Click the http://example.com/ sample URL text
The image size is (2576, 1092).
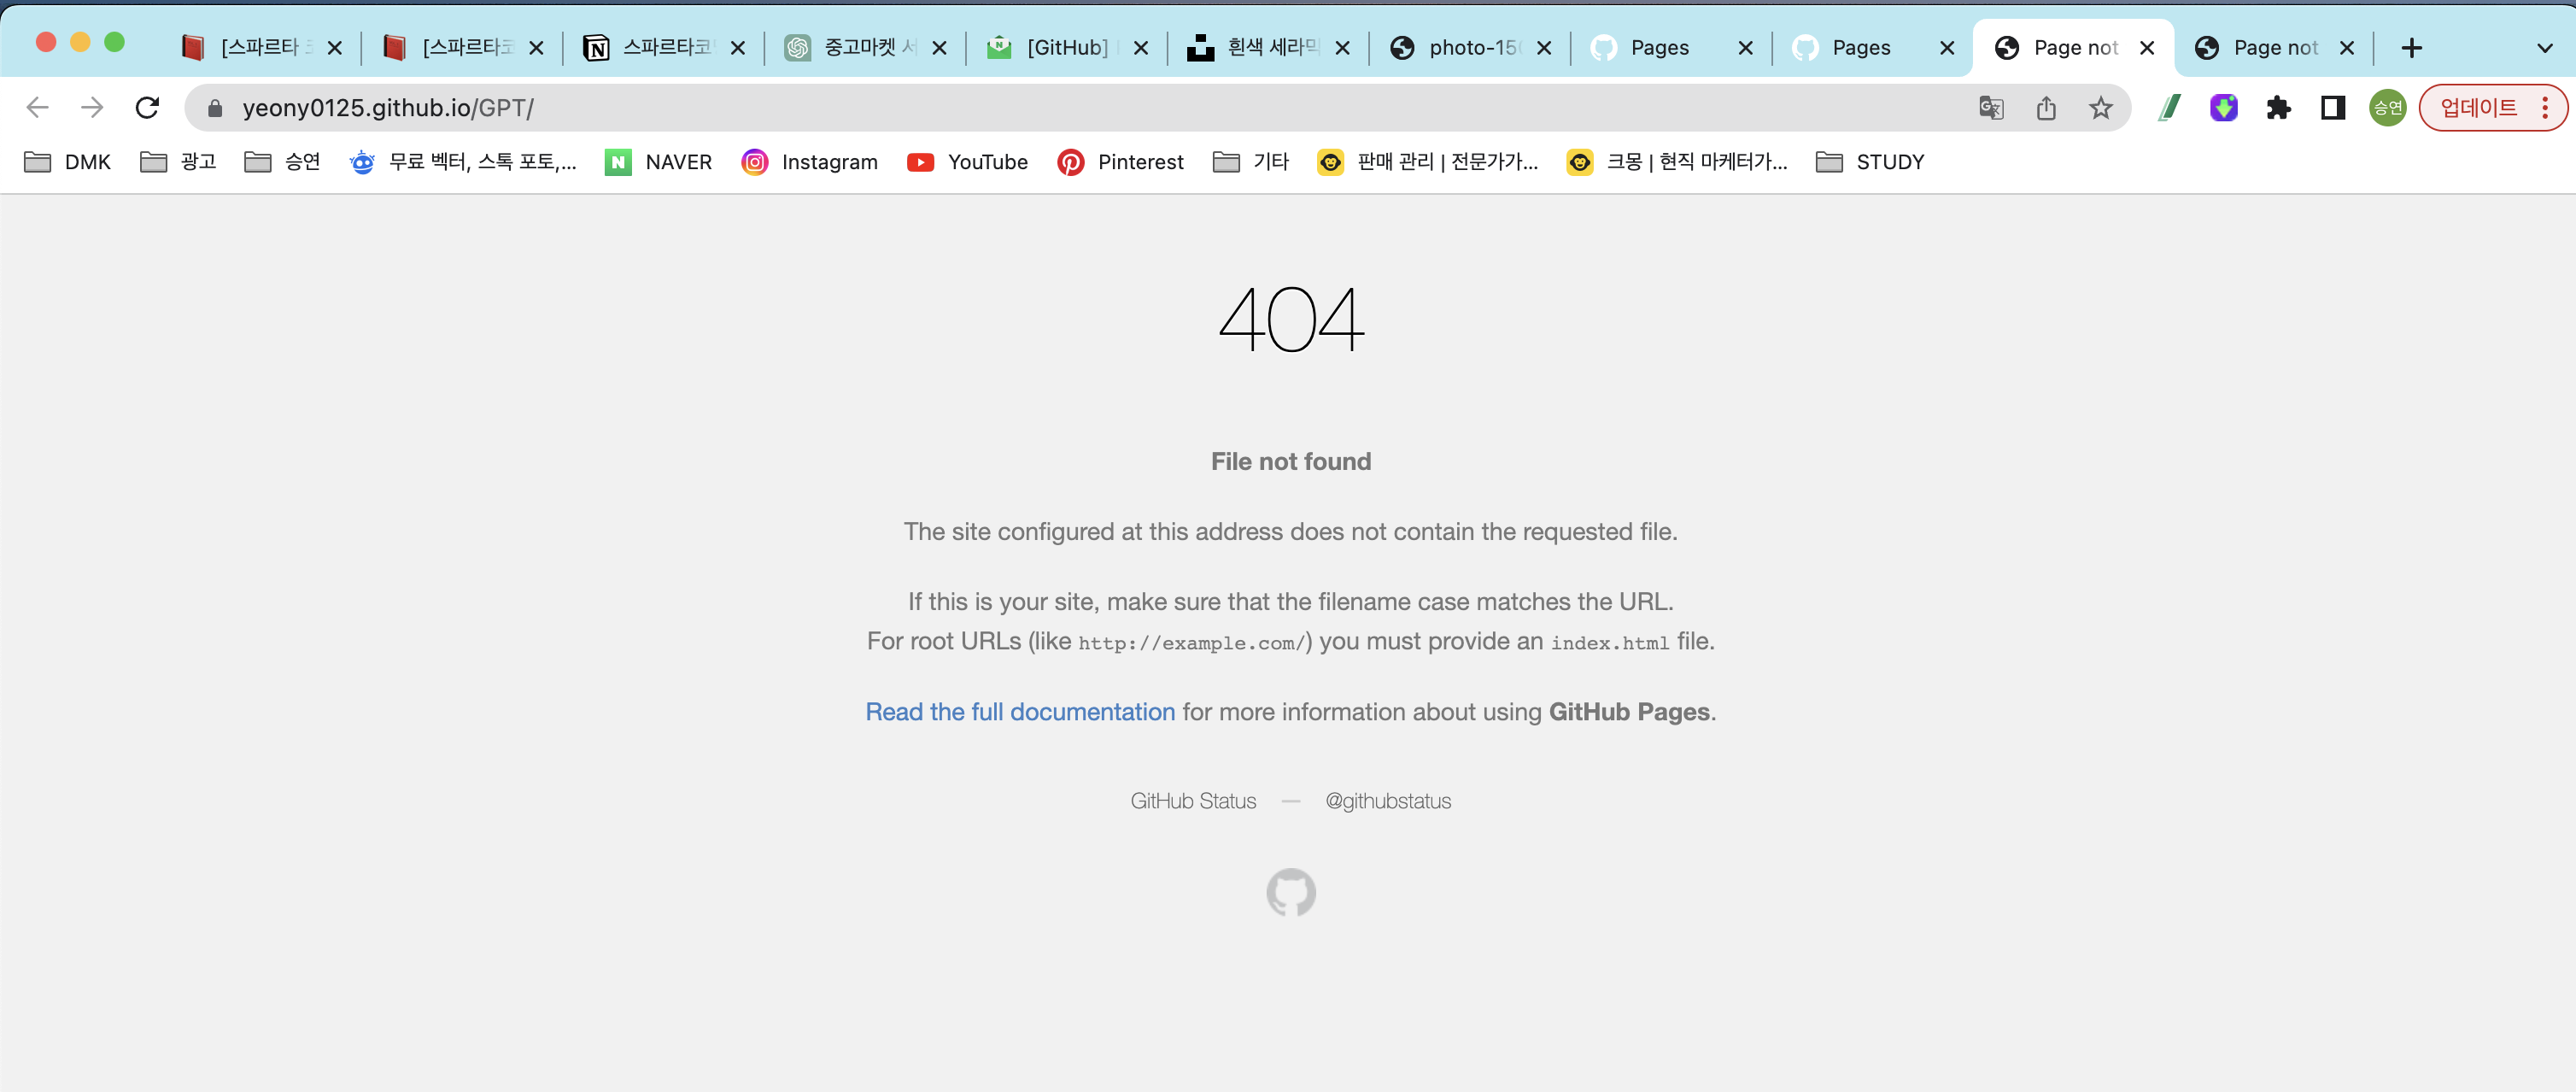point(1191,643)
